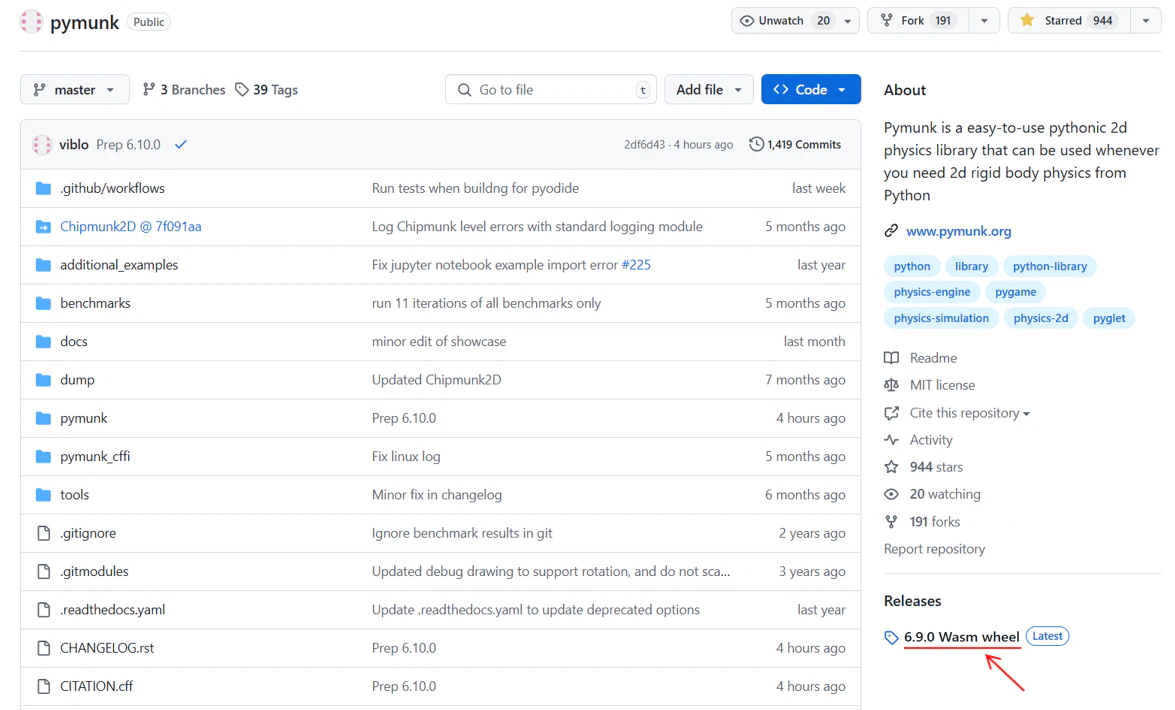The width and height of the screenshot is (1175, 710).
Task: Click the Go to file search field
Action: click(x=551, y=89)
